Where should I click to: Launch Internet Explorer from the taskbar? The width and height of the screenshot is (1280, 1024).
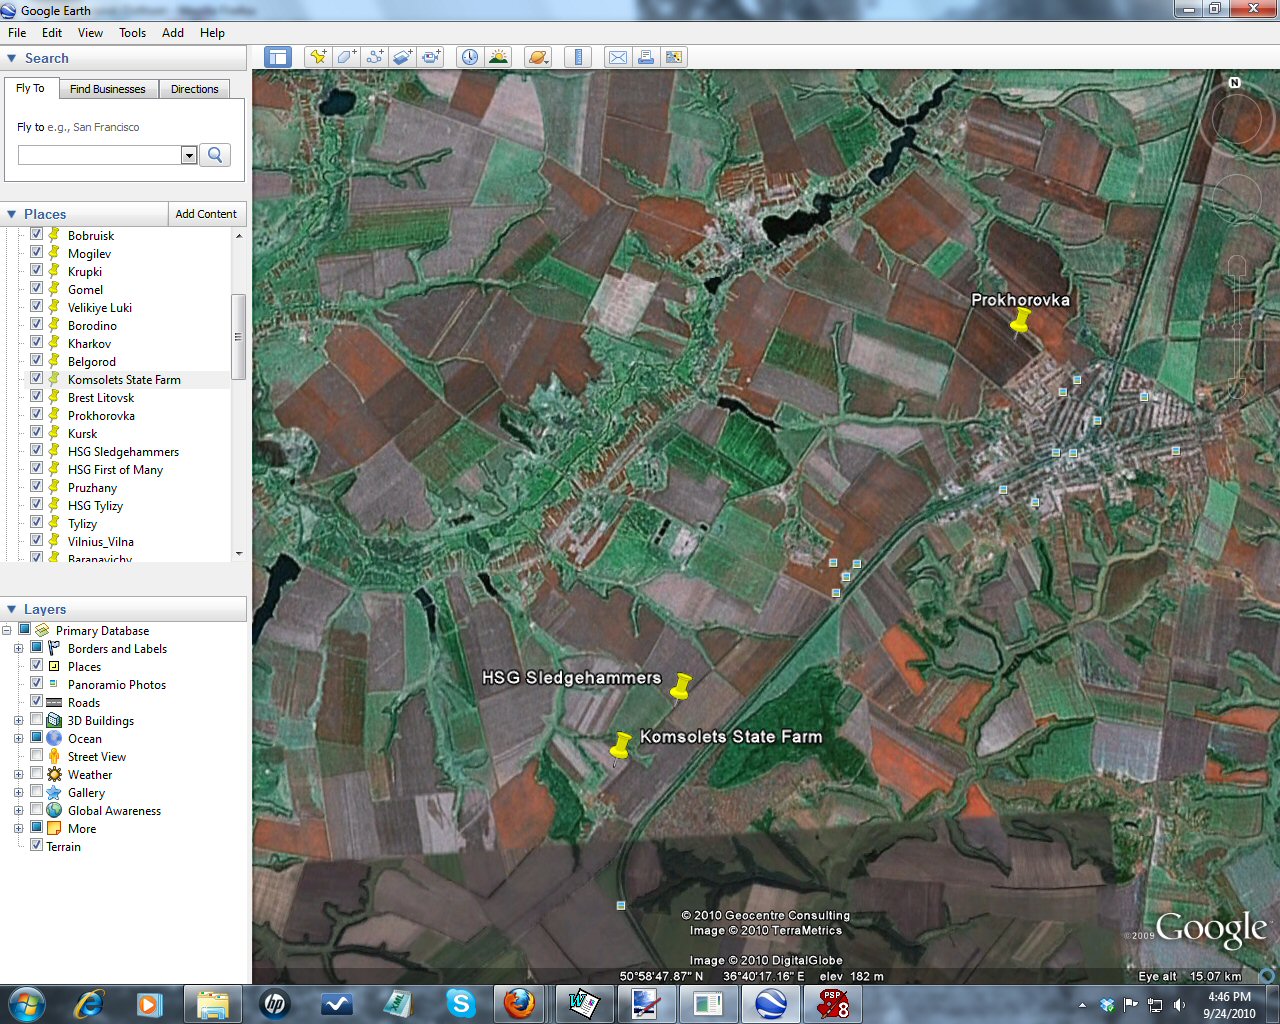90,1003
